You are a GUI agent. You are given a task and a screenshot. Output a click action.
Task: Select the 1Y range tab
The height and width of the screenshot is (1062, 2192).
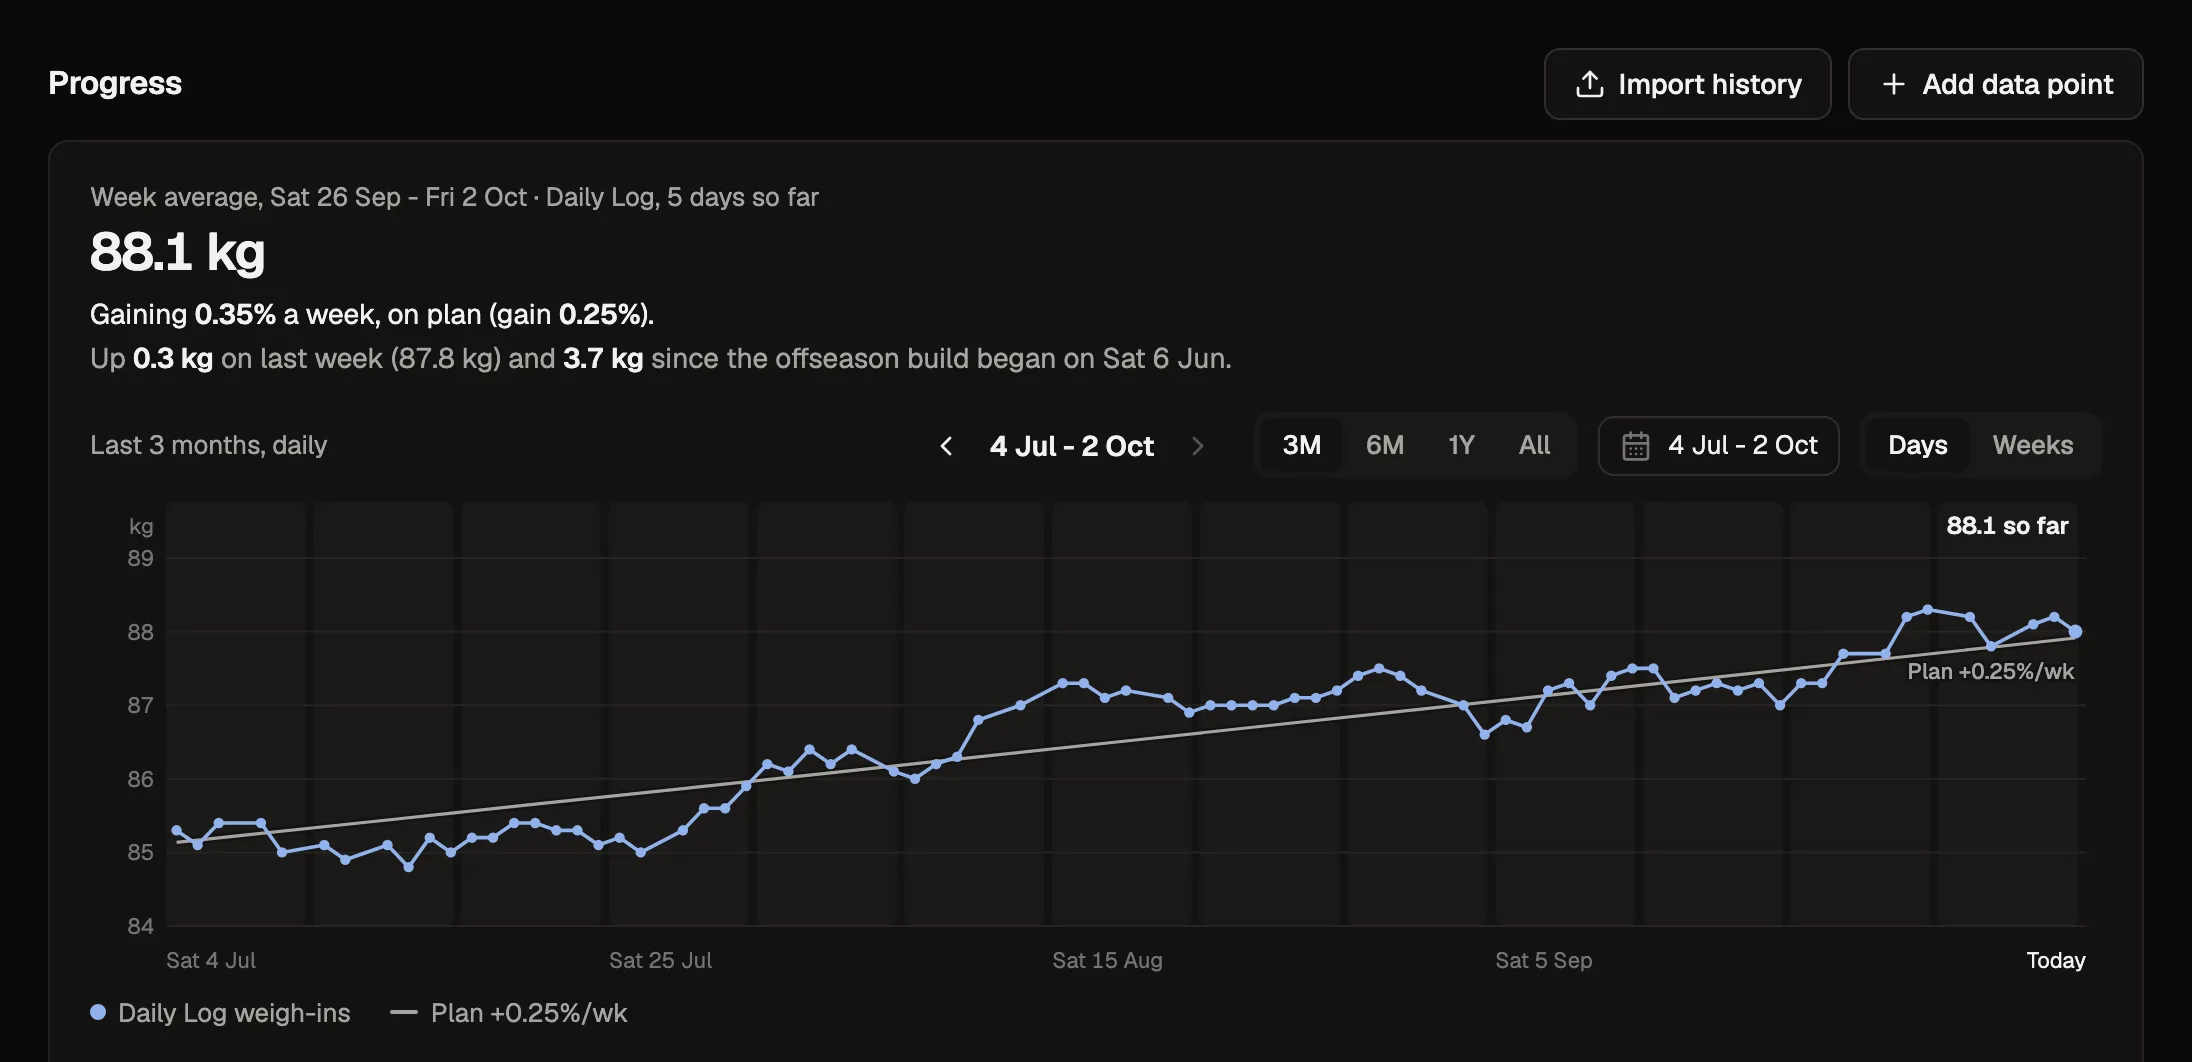[1461, 445]
